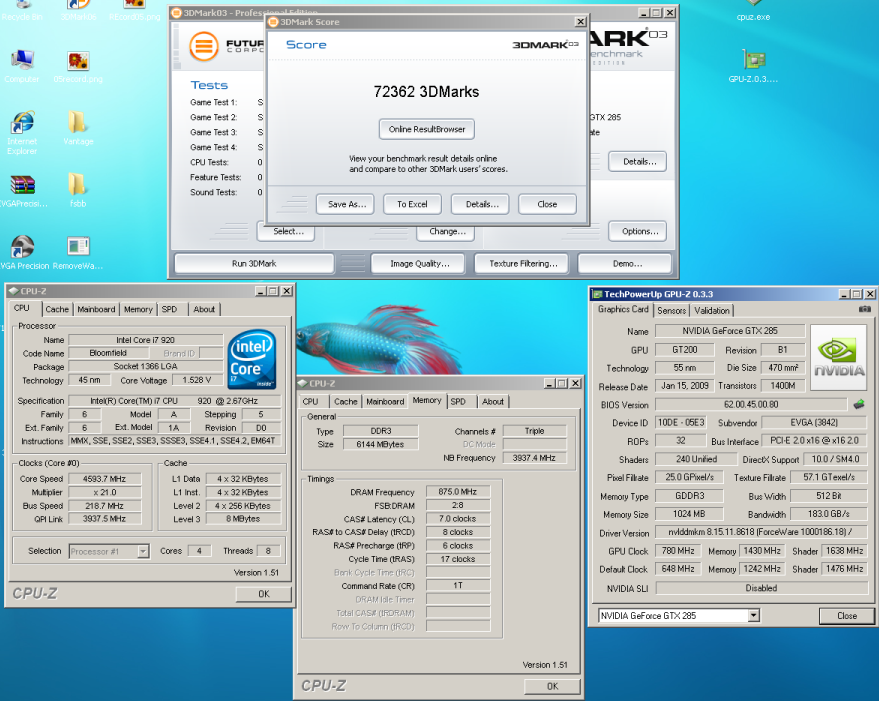This screenshot has height=701, width=879.
Task: Open the fsbb folder on desktop
Action: click(x=77, y=191)
